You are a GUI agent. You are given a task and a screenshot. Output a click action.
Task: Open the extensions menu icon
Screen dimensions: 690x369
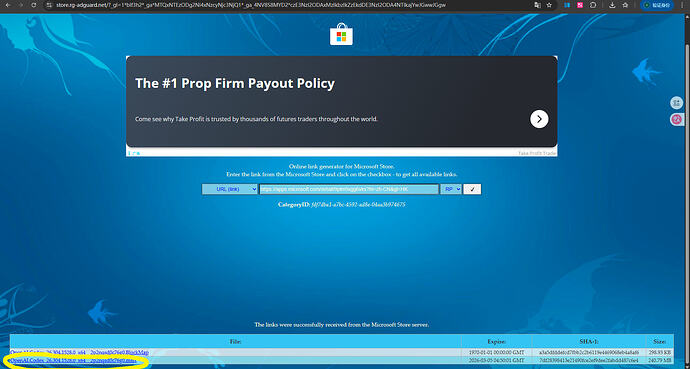pyautogui.click(x=593, y=5)
